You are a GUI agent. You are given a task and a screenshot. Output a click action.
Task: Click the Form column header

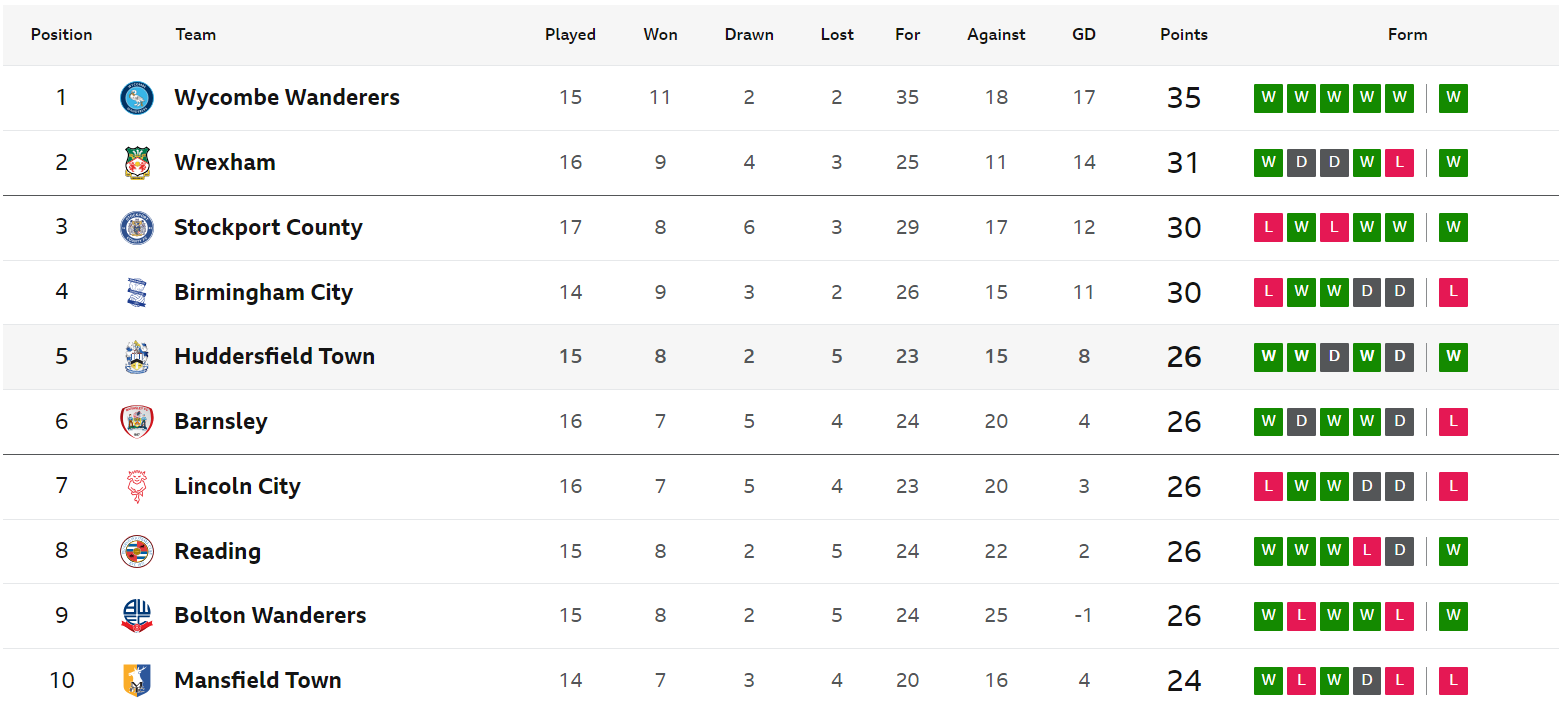click(x=1407, y=34)
